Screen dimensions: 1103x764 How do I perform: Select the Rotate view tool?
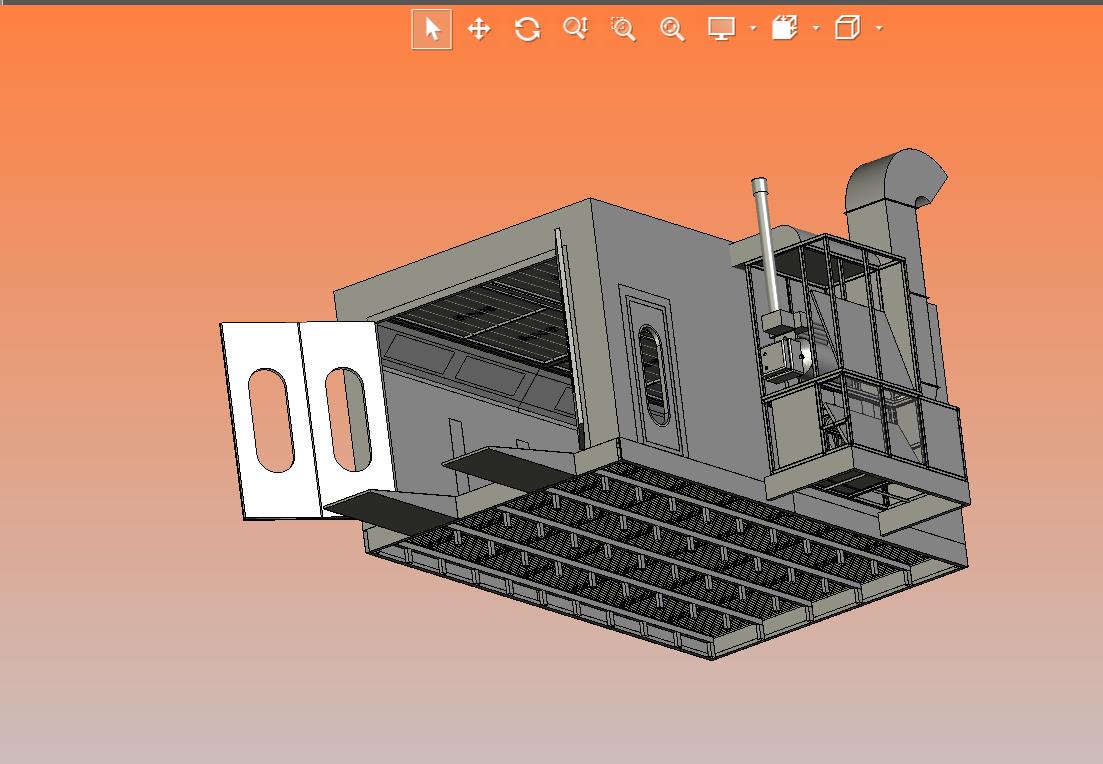[x=528, y=29]
